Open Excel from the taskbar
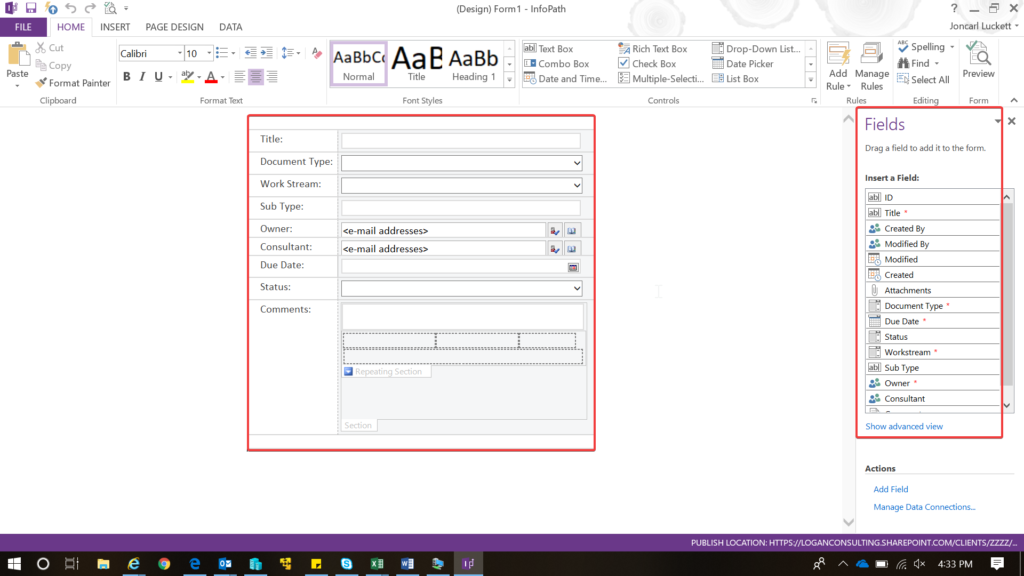 [x=377, y=564]
